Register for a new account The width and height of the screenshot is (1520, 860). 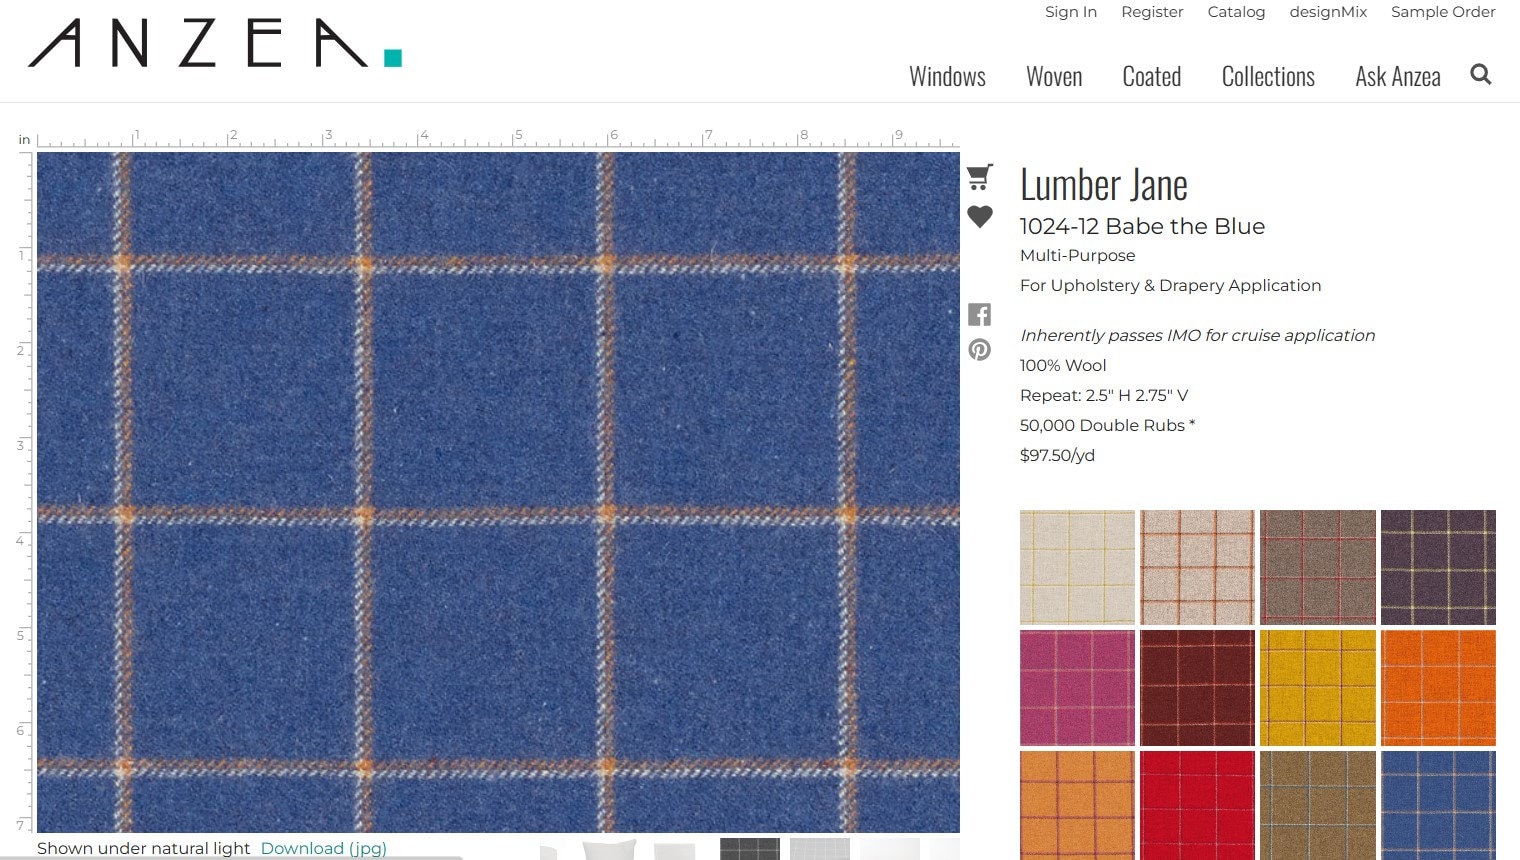coord(1152,12)
